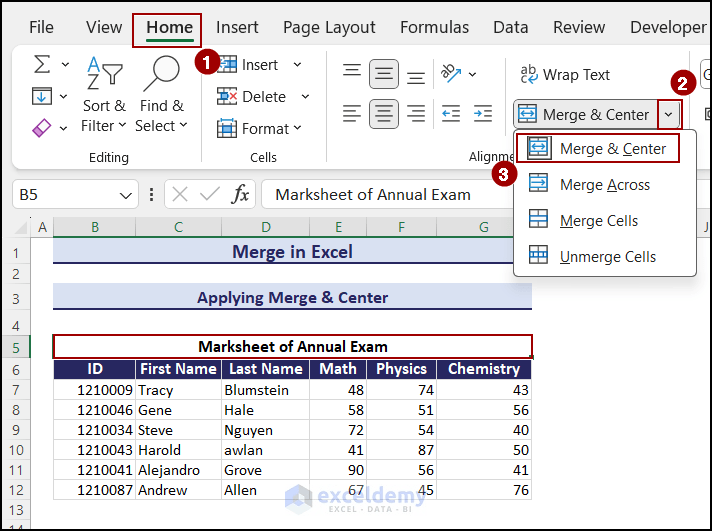Open Find & Select menu
The height and width of the screenshot is (531, 712).
(x=162, y=94)
